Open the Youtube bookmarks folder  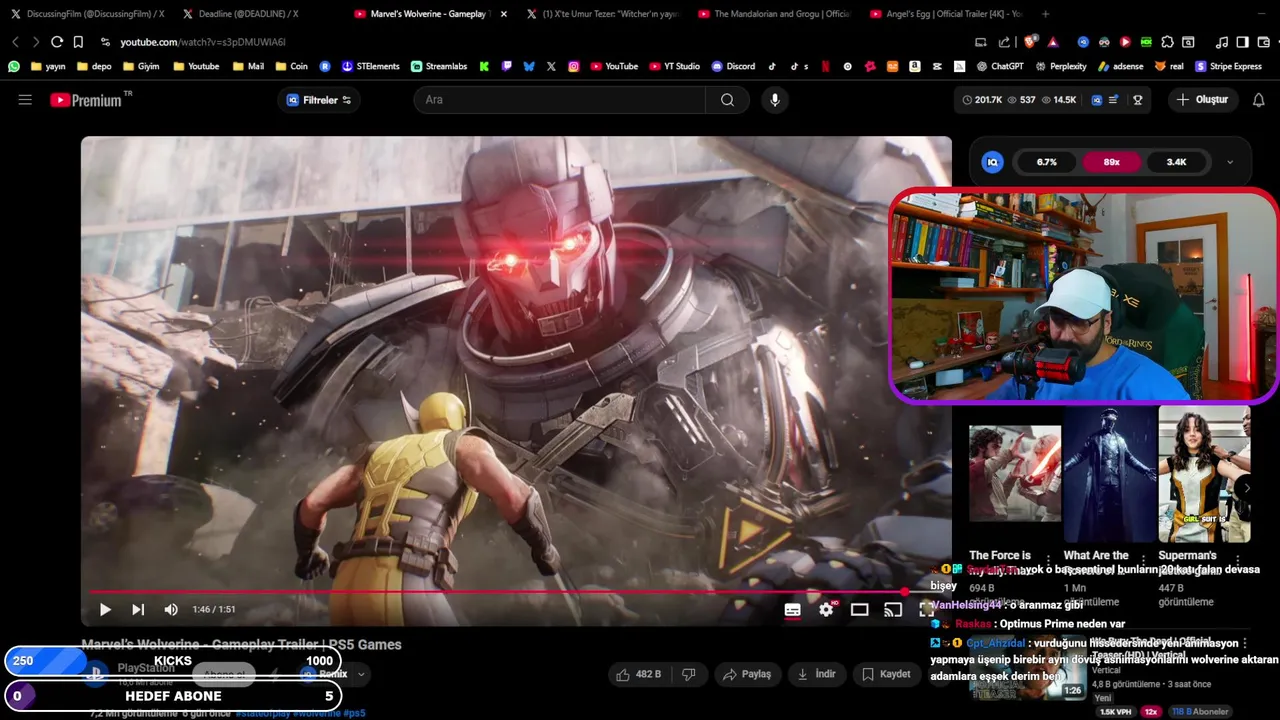click(x=196, y=66)
